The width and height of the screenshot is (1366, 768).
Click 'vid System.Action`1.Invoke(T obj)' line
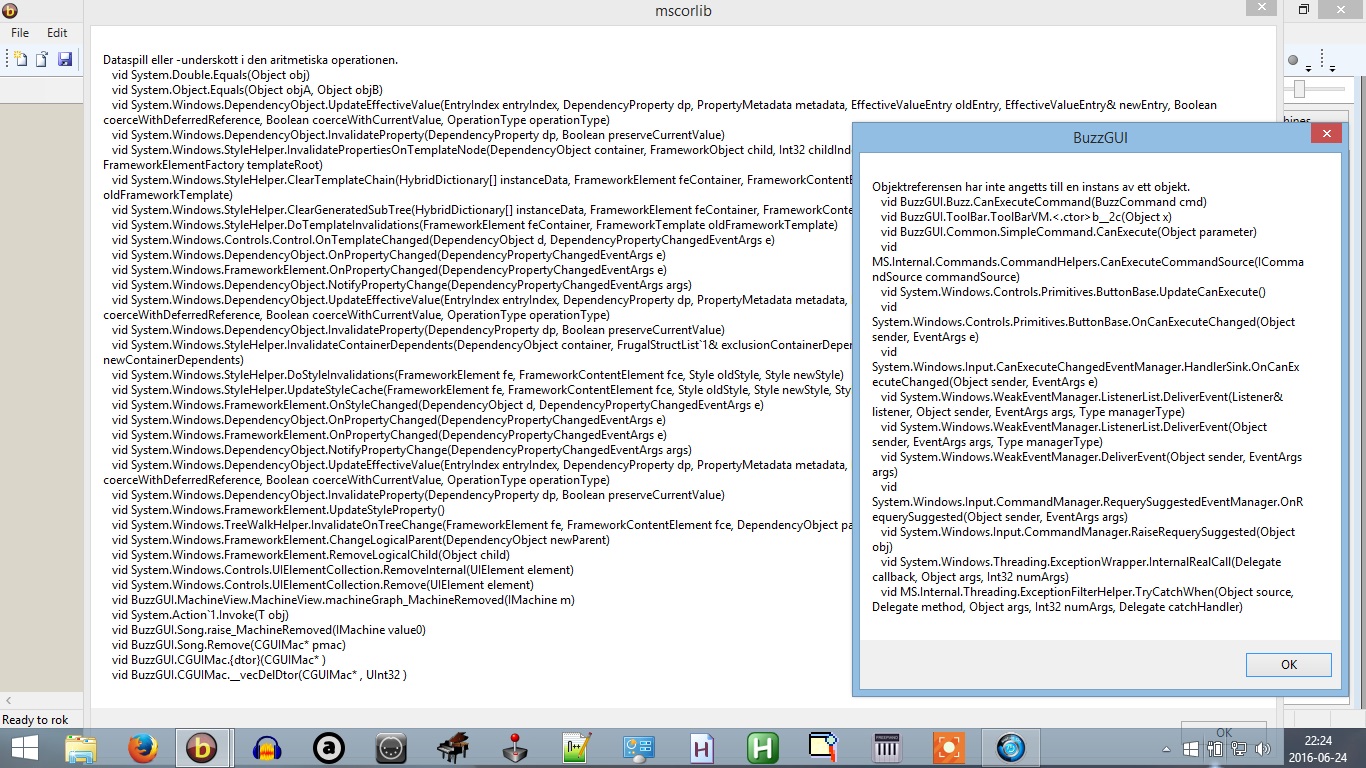[x=200, y=615]
